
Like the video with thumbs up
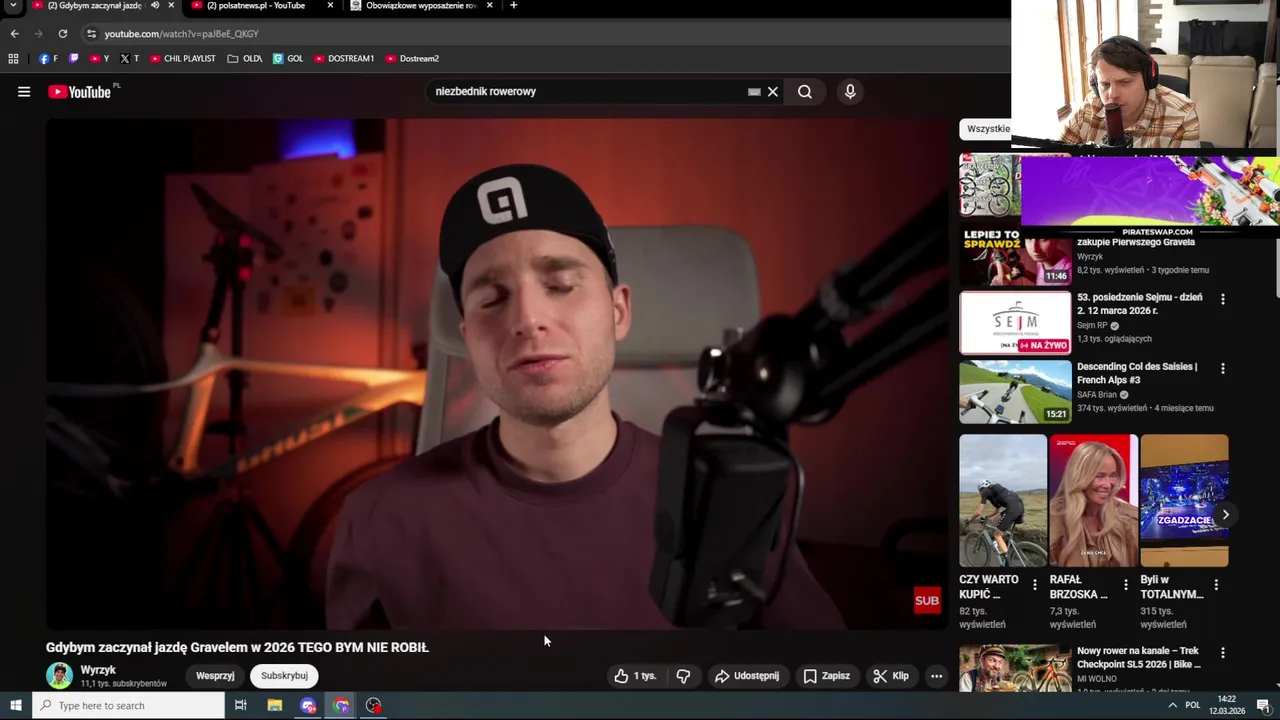click(x=636, y=676)
